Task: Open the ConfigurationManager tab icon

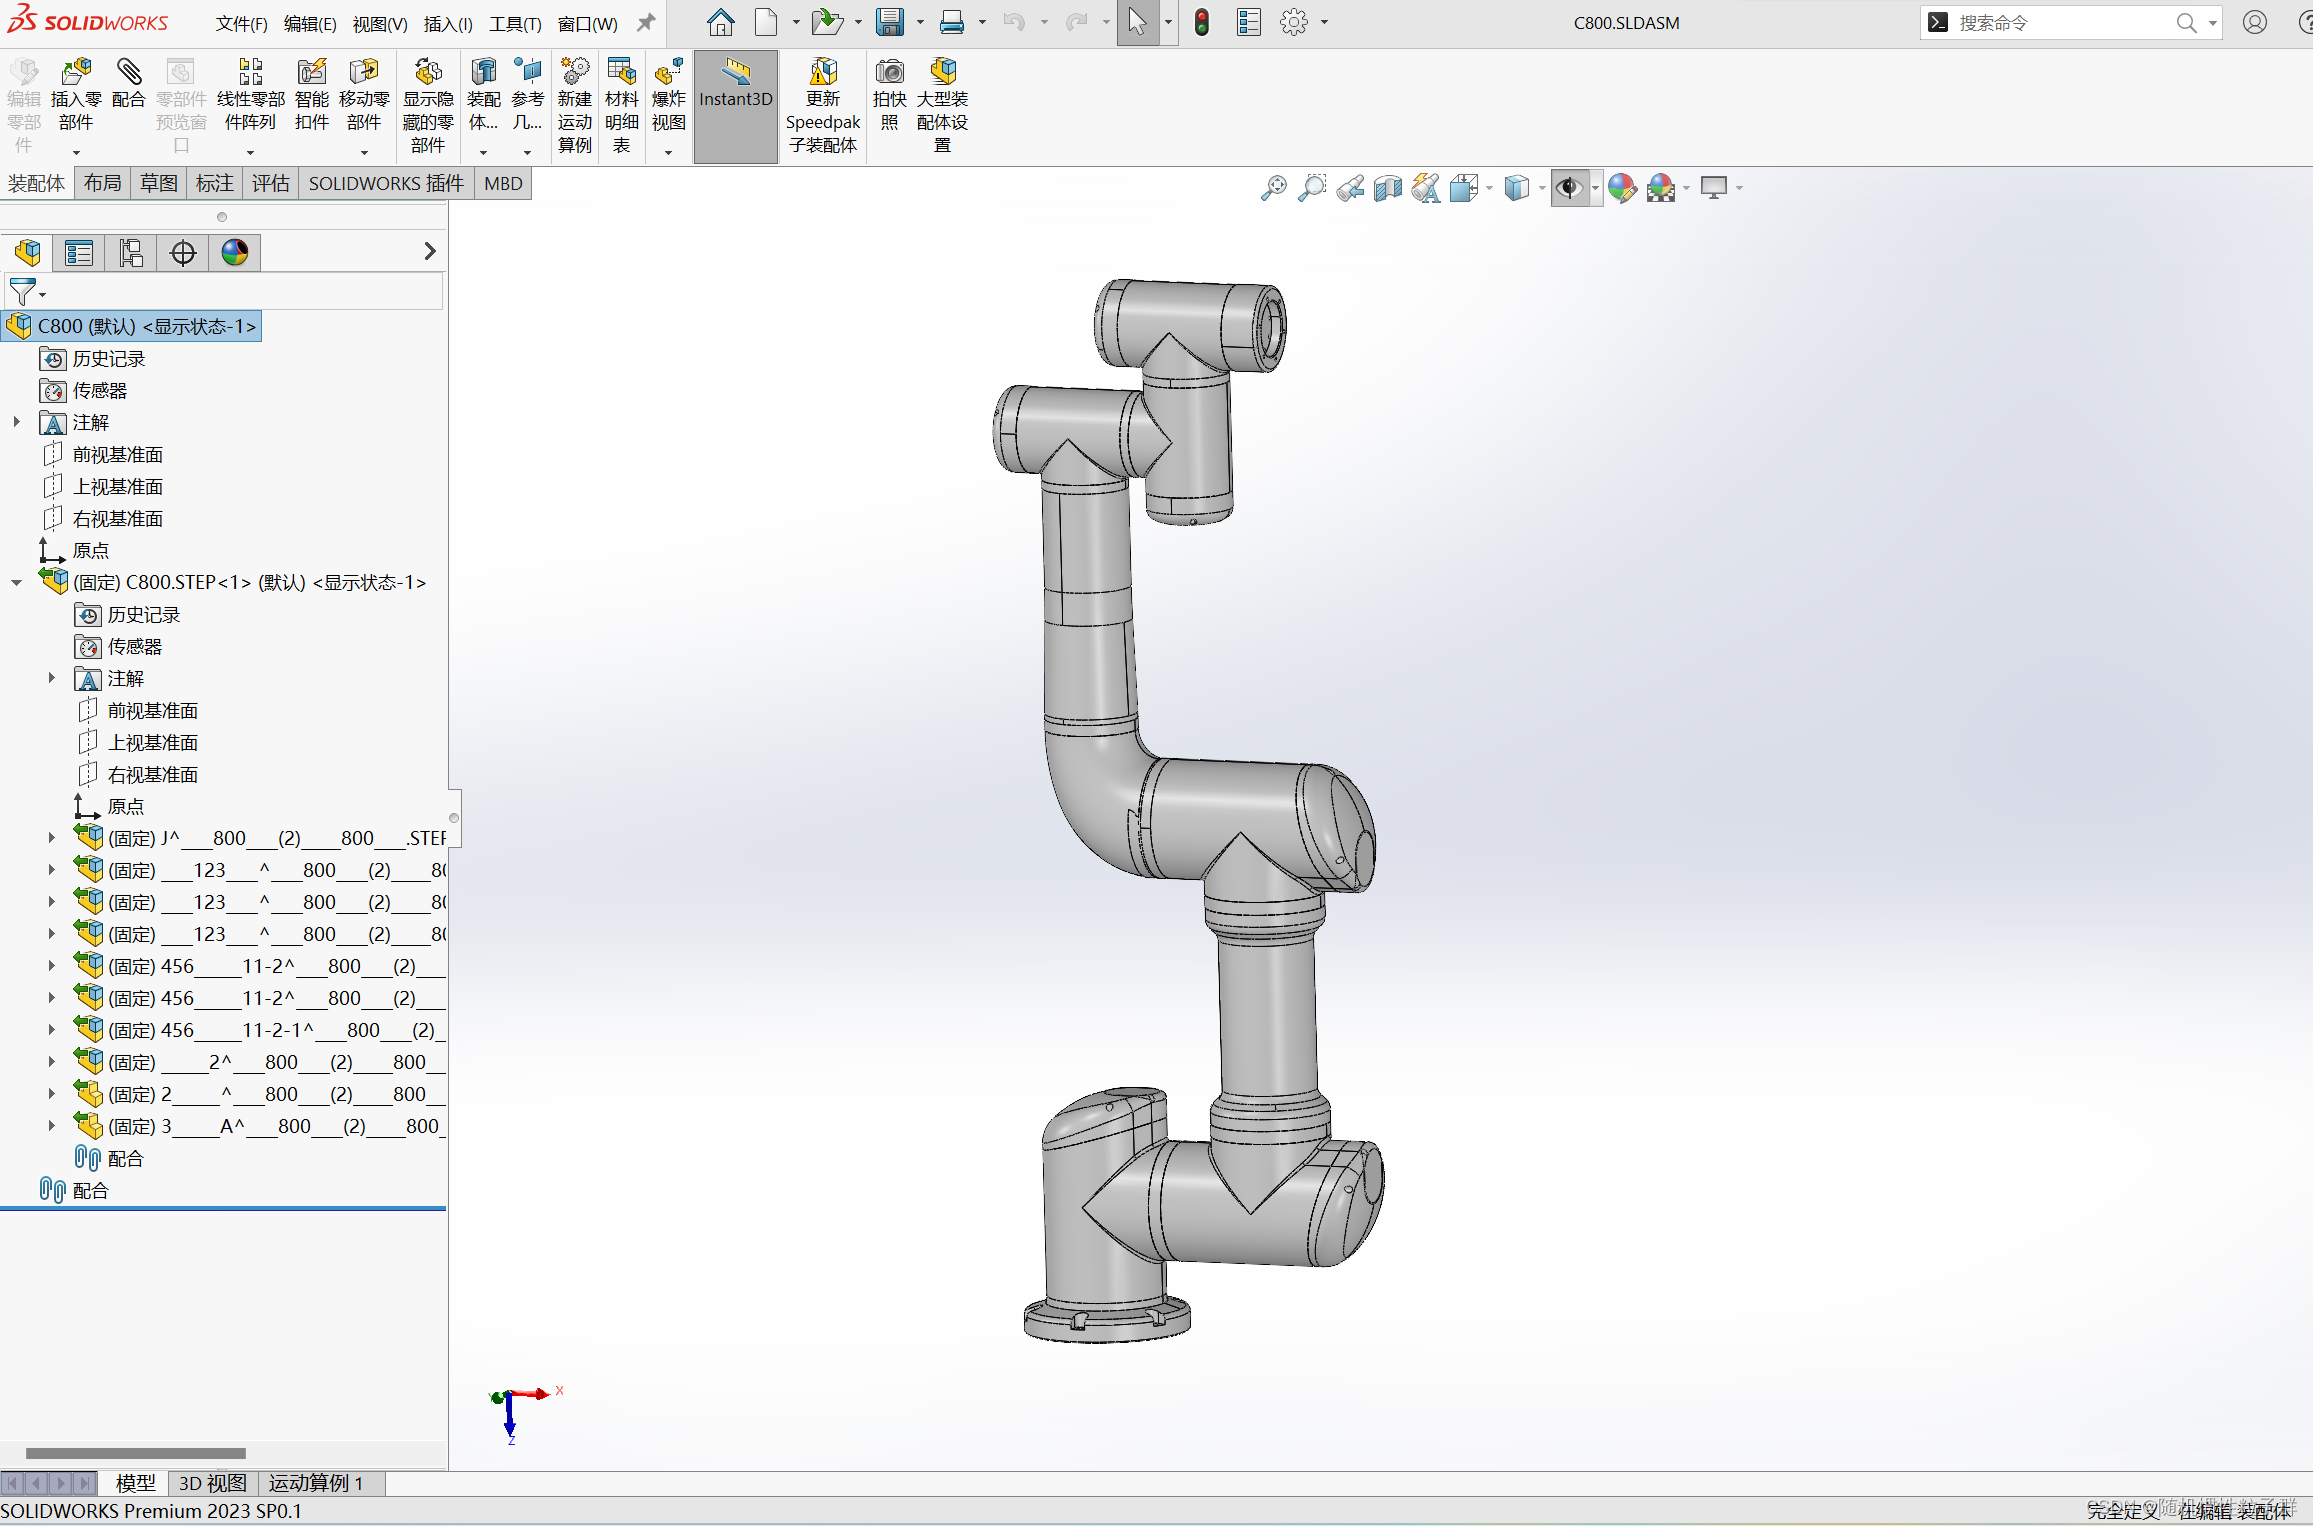Action: click(x=131, y=253)
